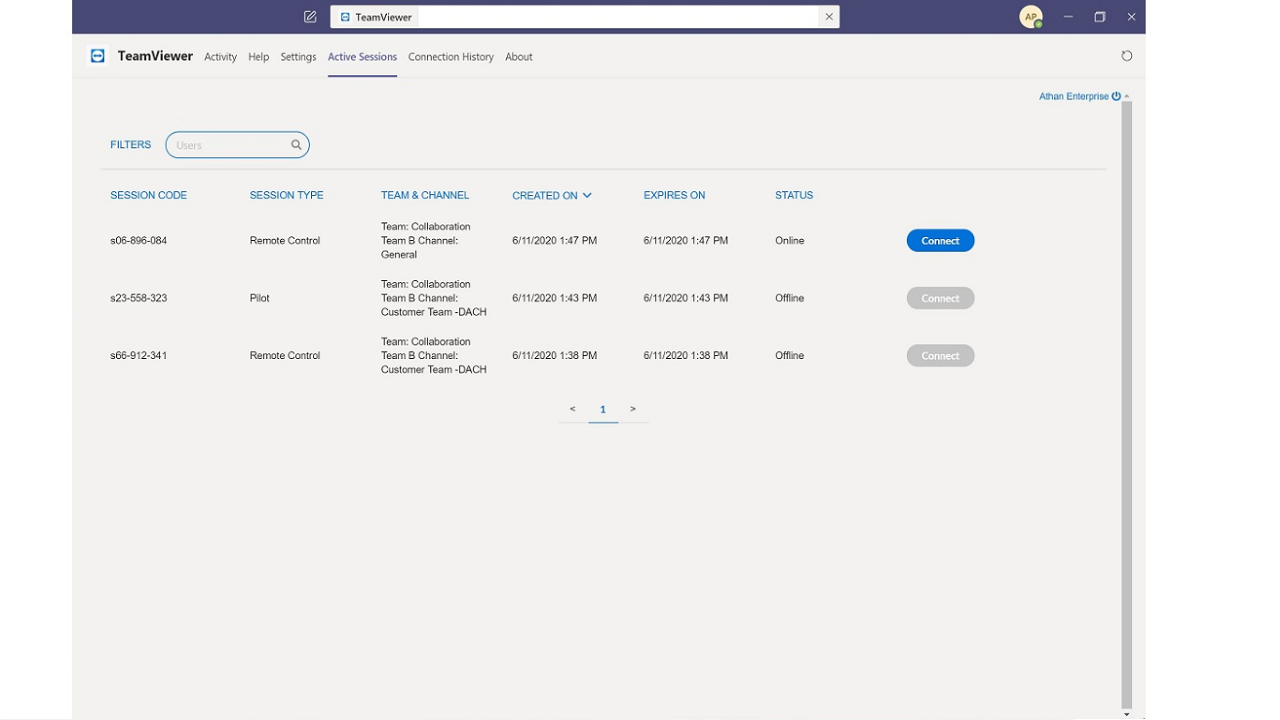Image resolution: width=1280 pixels, height=720 pixels.
Task: Click the Expires On column header
Action: 674,195
